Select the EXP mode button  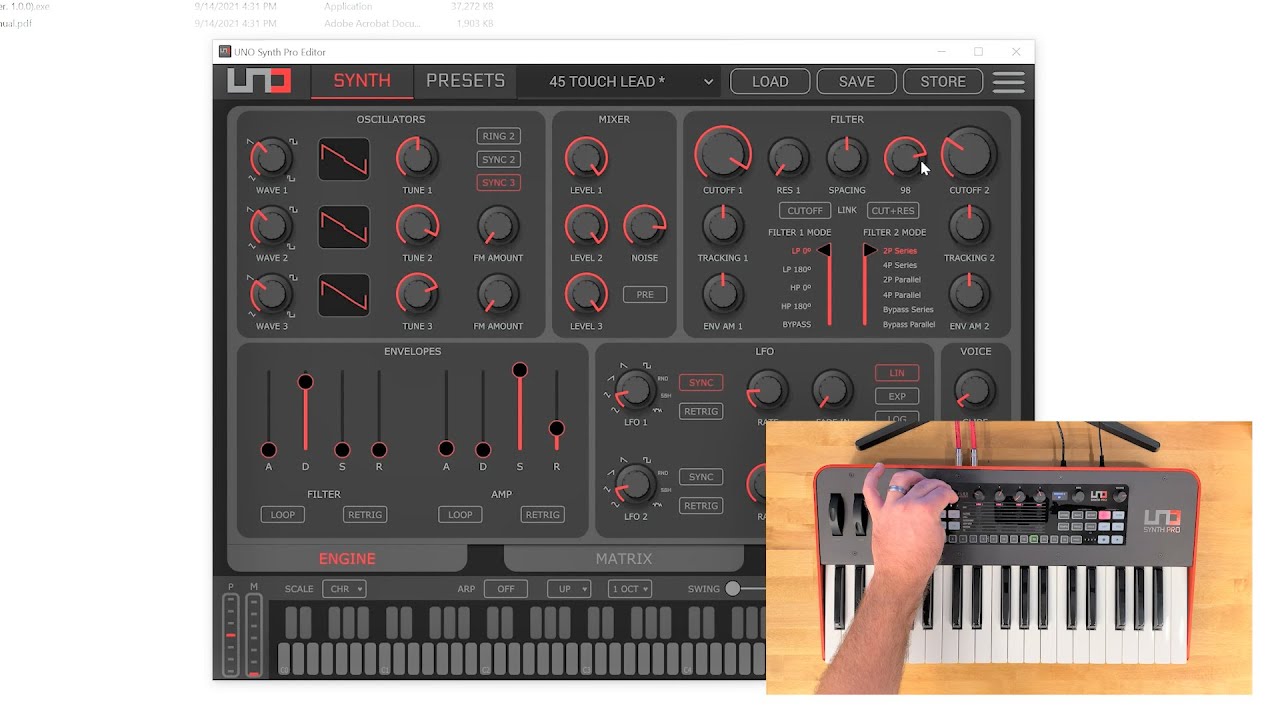tap(897, 396)
